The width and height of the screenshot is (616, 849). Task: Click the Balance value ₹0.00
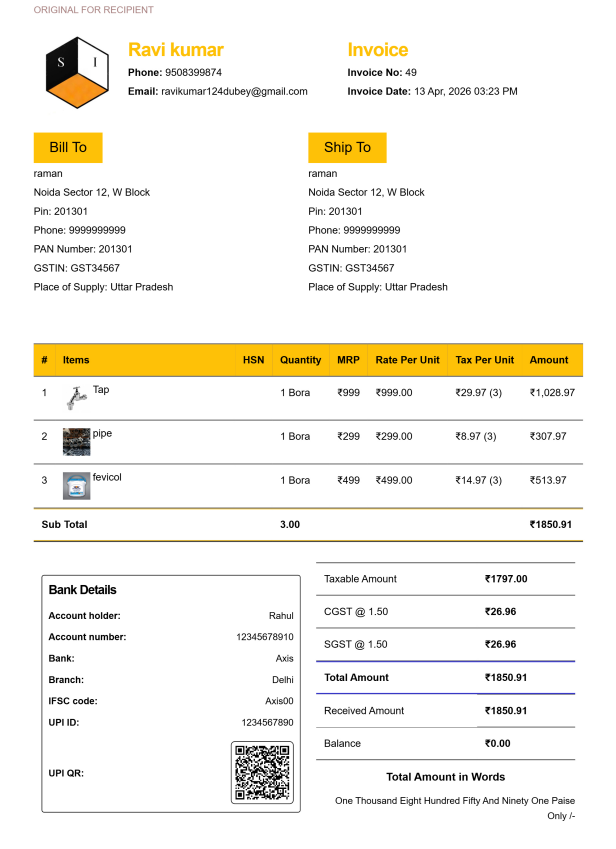[497, 744]
